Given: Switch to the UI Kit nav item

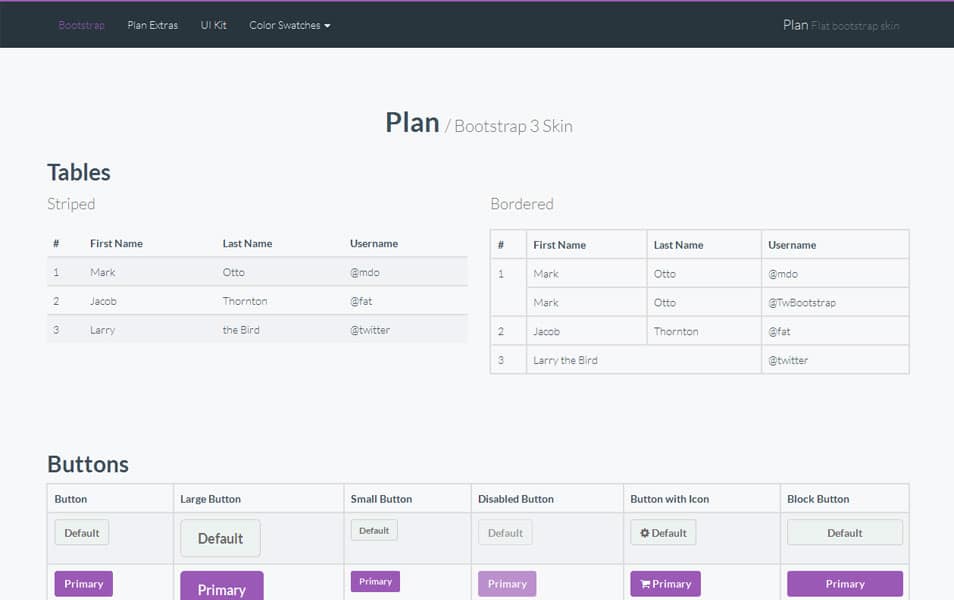Looking at the screenshot, I should click(x=213, y=25).
